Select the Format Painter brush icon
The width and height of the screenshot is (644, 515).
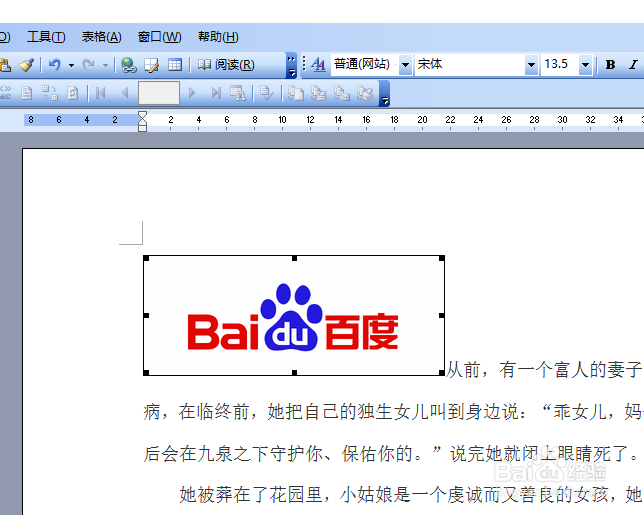(x=26, y=65)
